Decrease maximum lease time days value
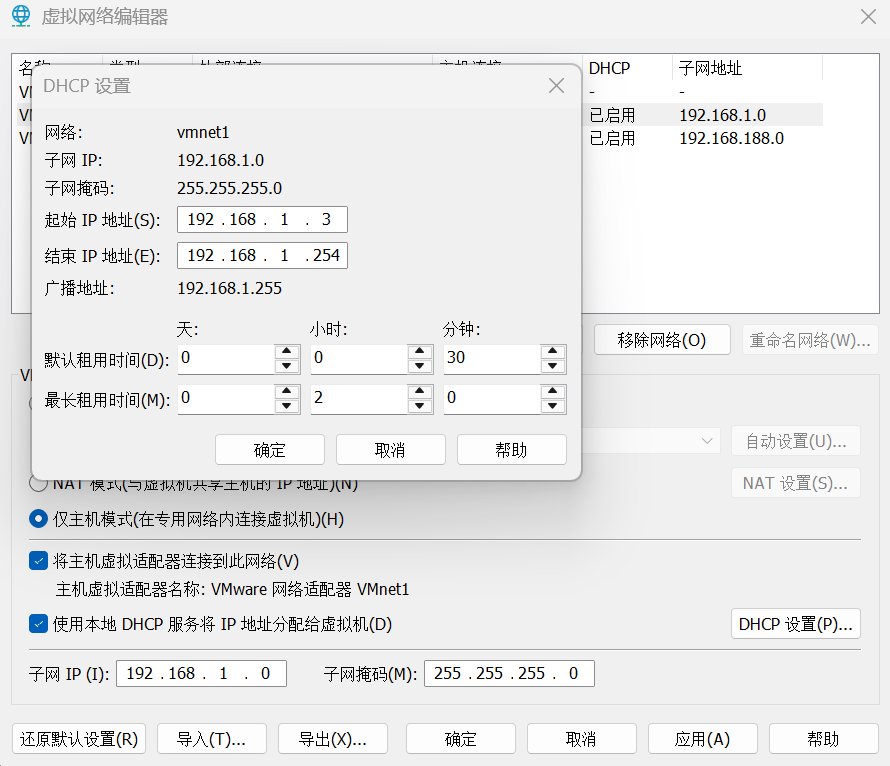 (x=287, y=407)
